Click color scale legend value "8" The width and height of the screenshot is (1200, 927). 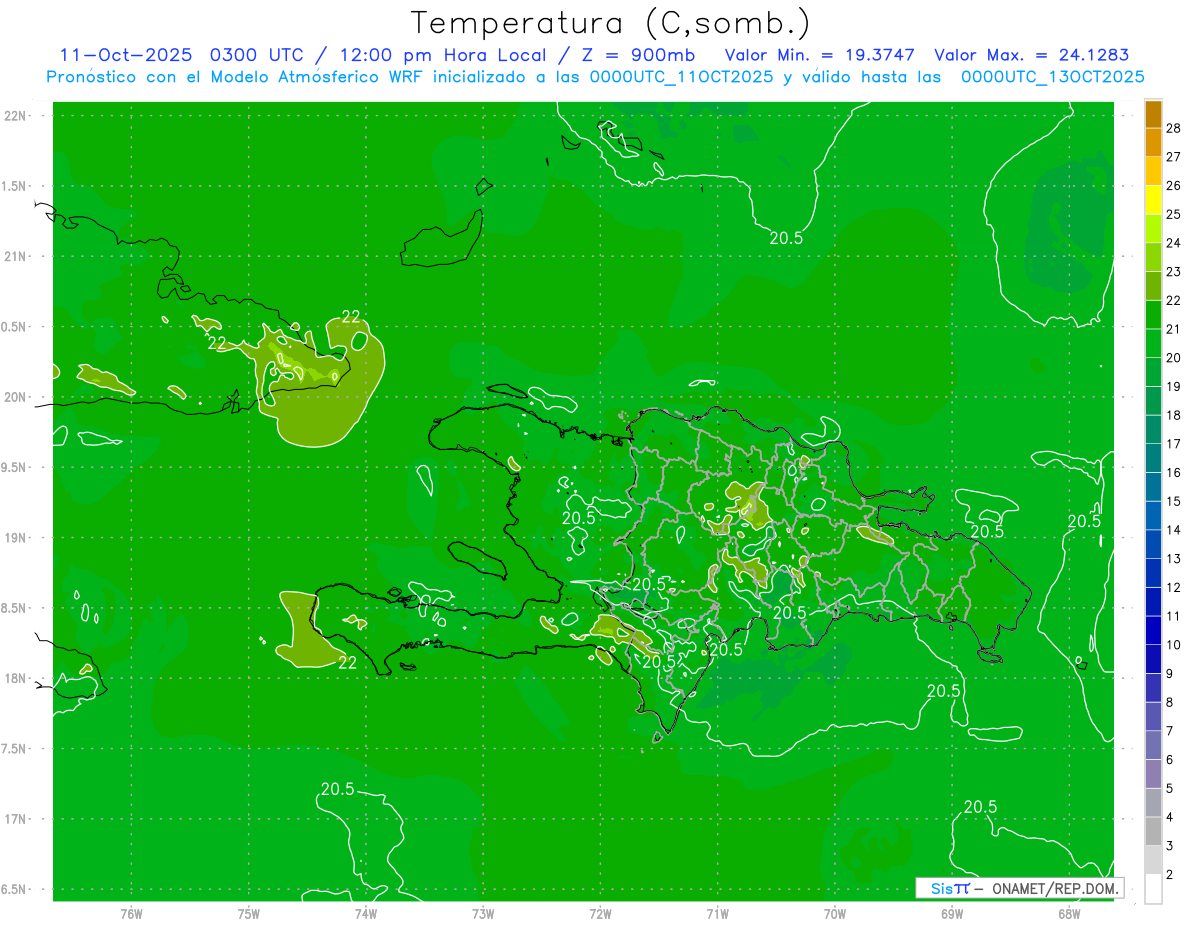tap(1170, 702)
